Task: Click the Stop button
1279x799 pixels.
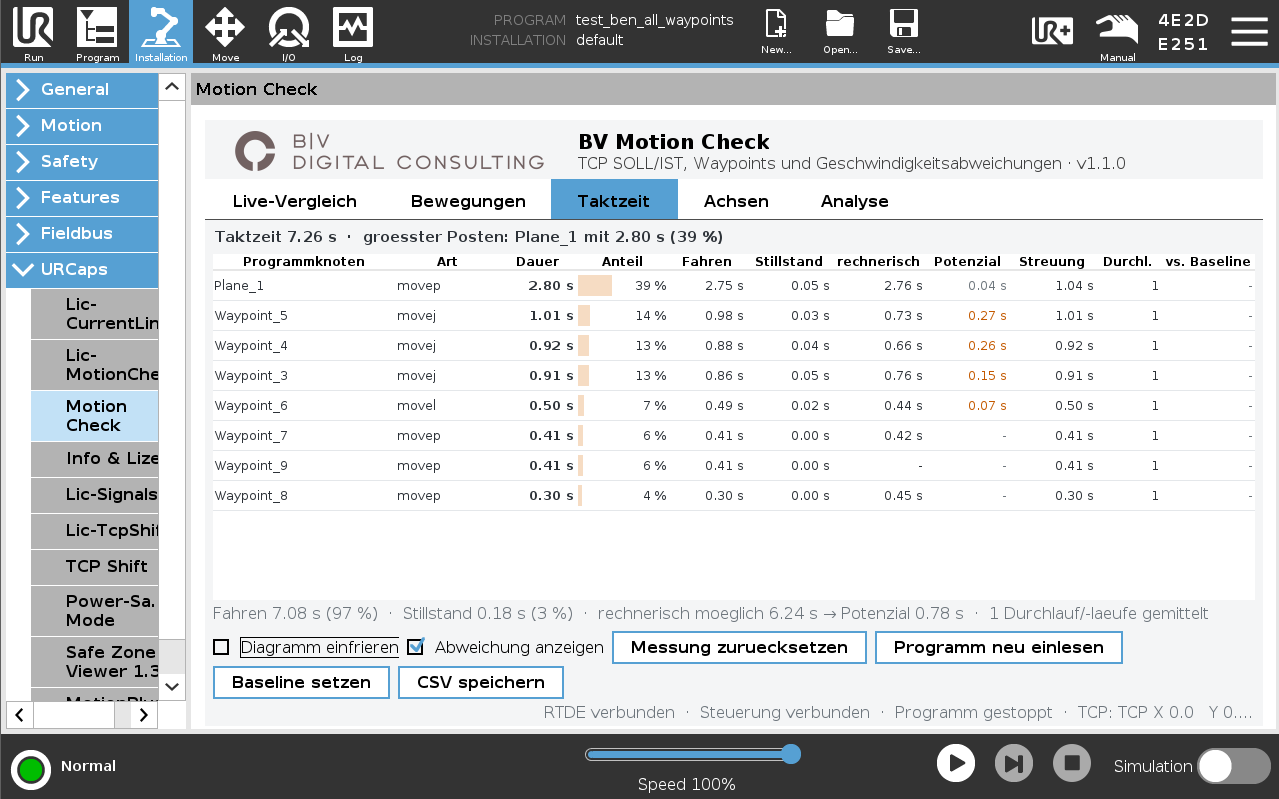Action: tap(1072, 764)
